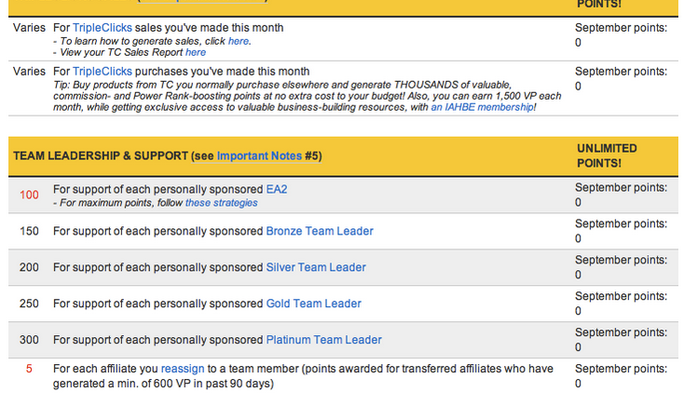Open the 'an IAHBE membership' link
The height and width of the screenshot is (420, 683).
482,107
